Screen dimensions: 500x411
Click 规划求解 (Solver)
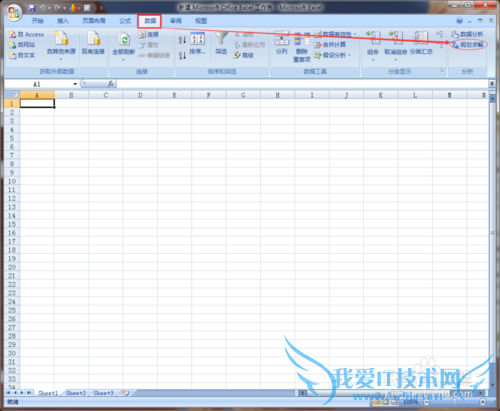(x=468, y=45)
